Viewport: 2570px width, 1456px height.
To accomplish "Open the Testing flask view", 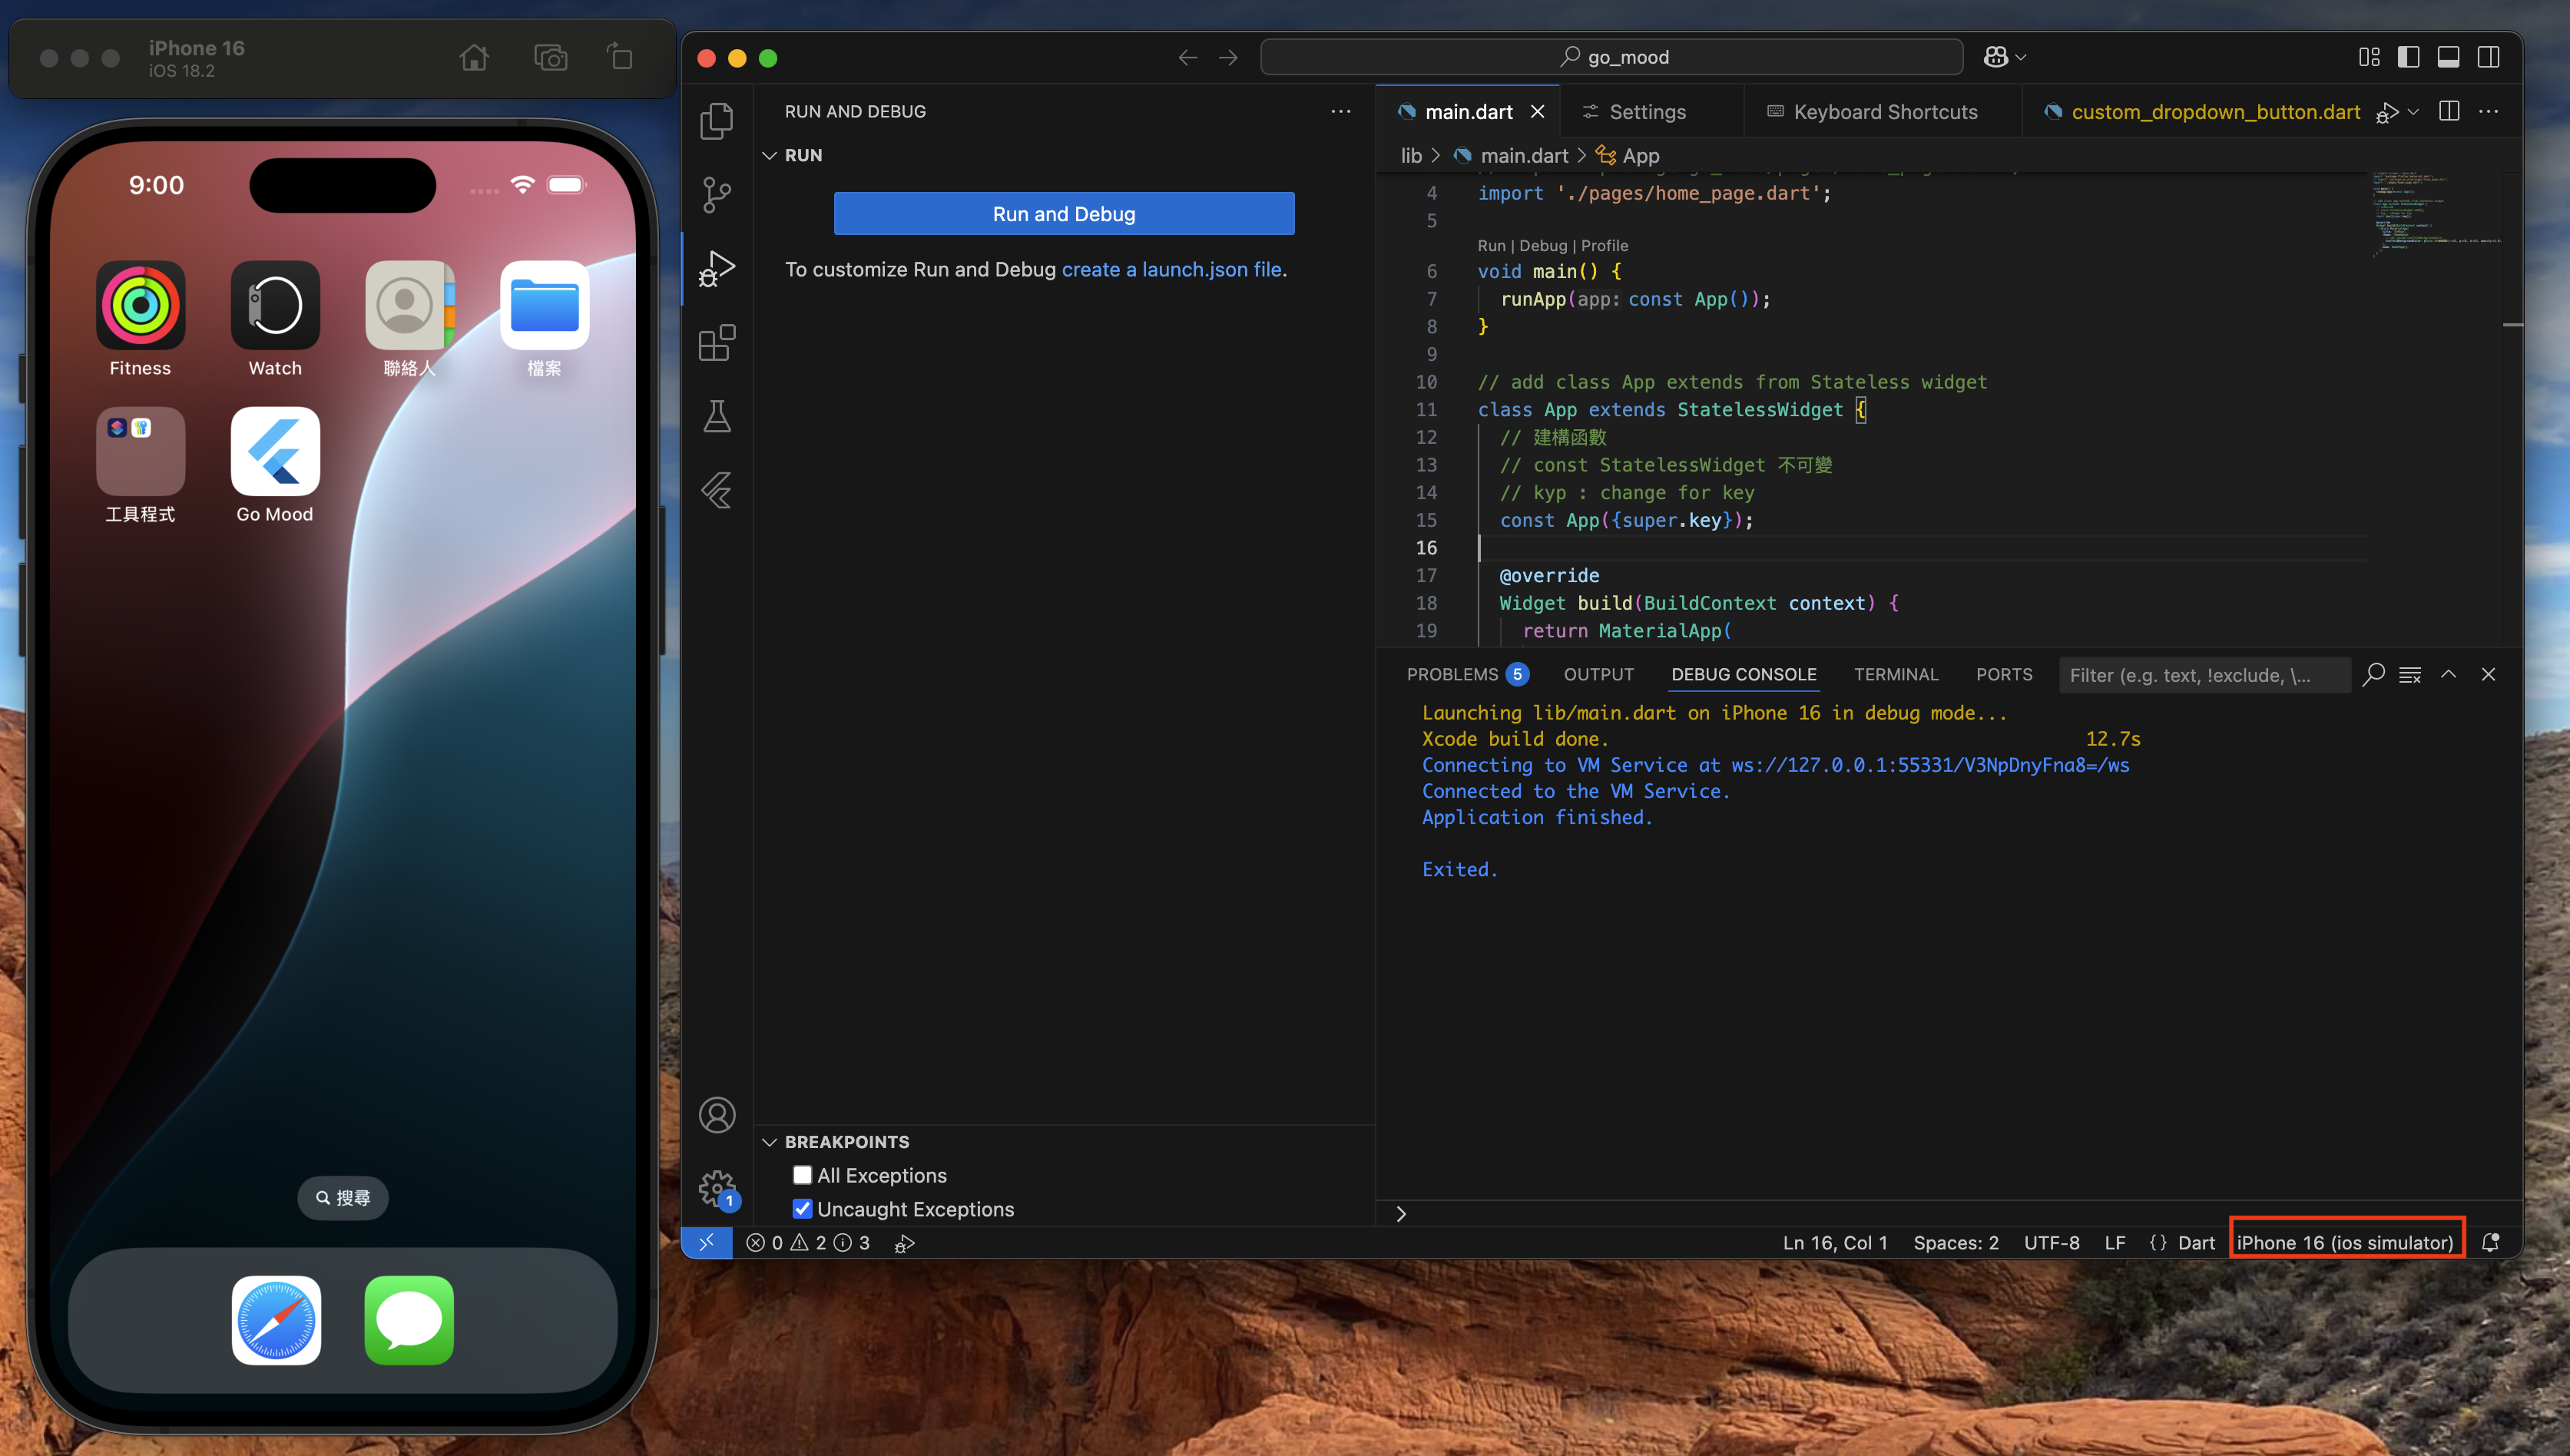I will tap(716, 417).
